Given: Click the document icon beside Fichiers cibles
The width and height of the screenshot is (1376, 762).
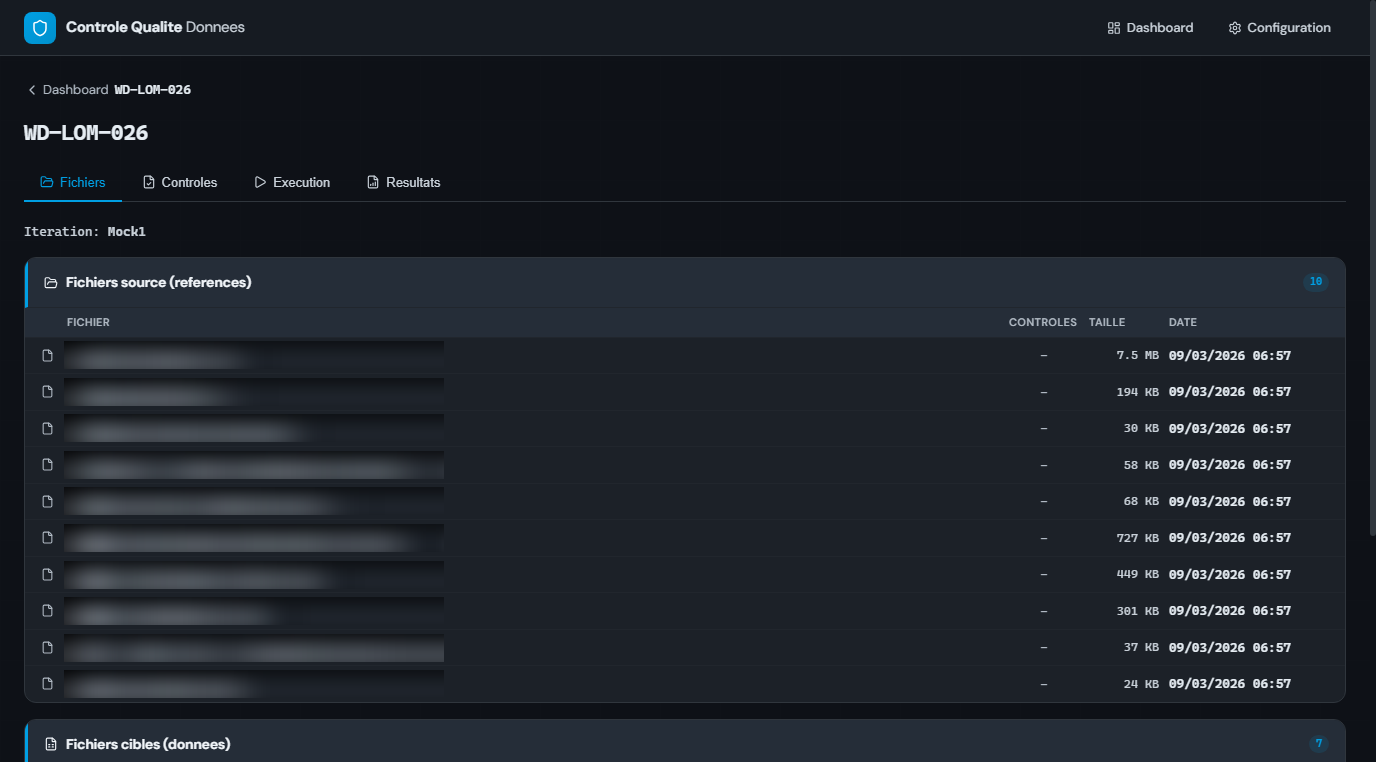Looking at the screenshot, I should 51,745.
